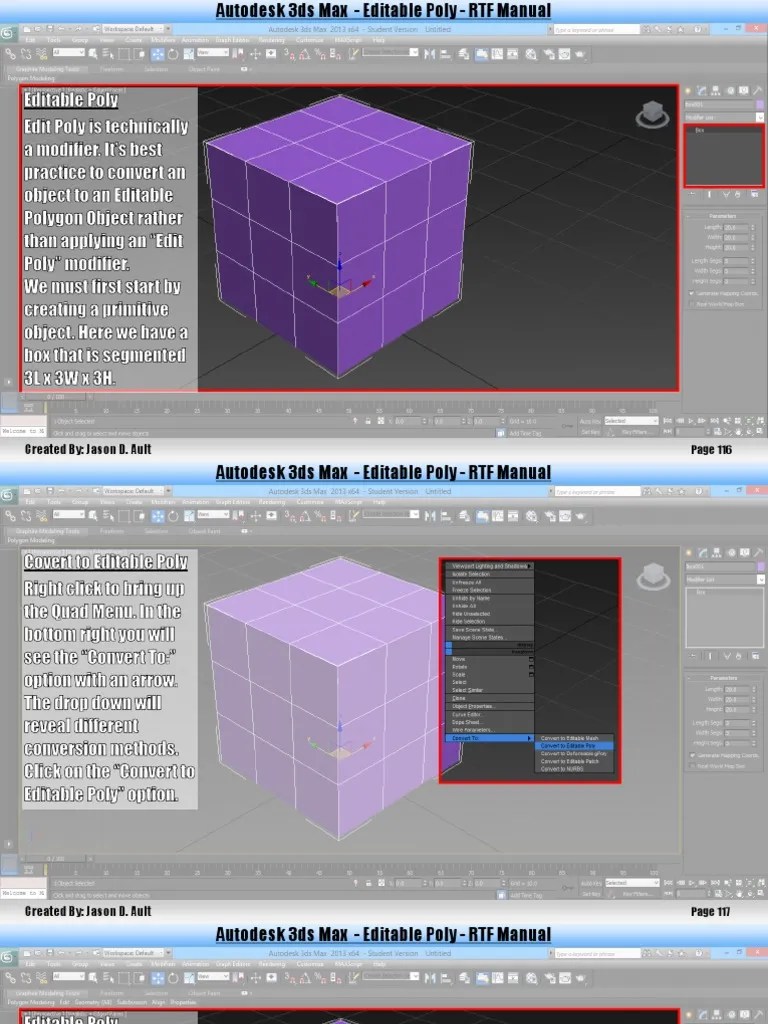Toggle Auto Key on Page 116
Image resolution: width=768 pixels, height=1024 pixels.
pos(590,421)
